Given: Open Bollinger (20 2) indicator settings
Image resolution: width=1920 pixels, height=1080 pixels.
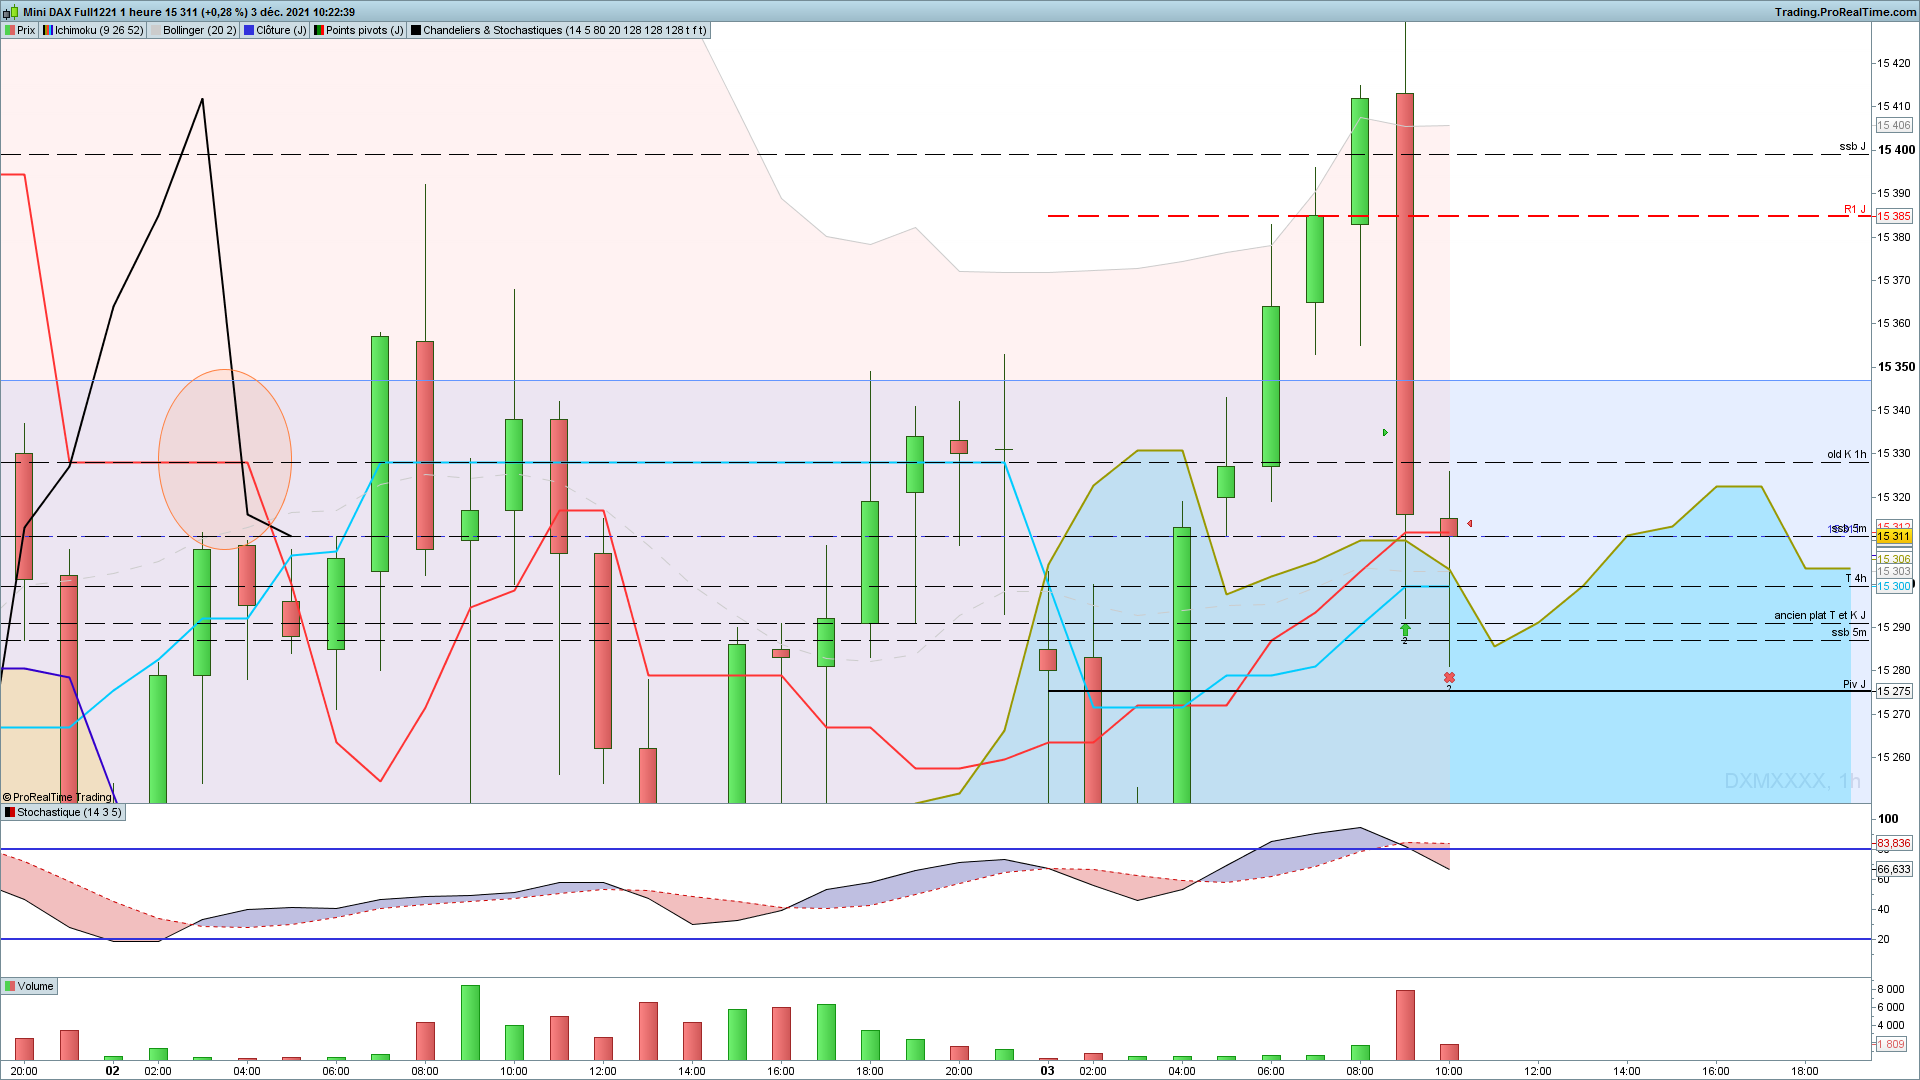Looking at the screenshot, I should click(x=194, y=30).
